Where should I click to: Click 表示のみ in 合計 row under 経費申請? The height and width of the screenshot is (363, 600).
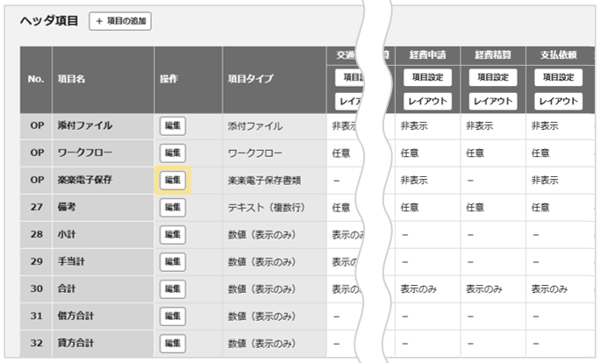[x=419, y=289]
